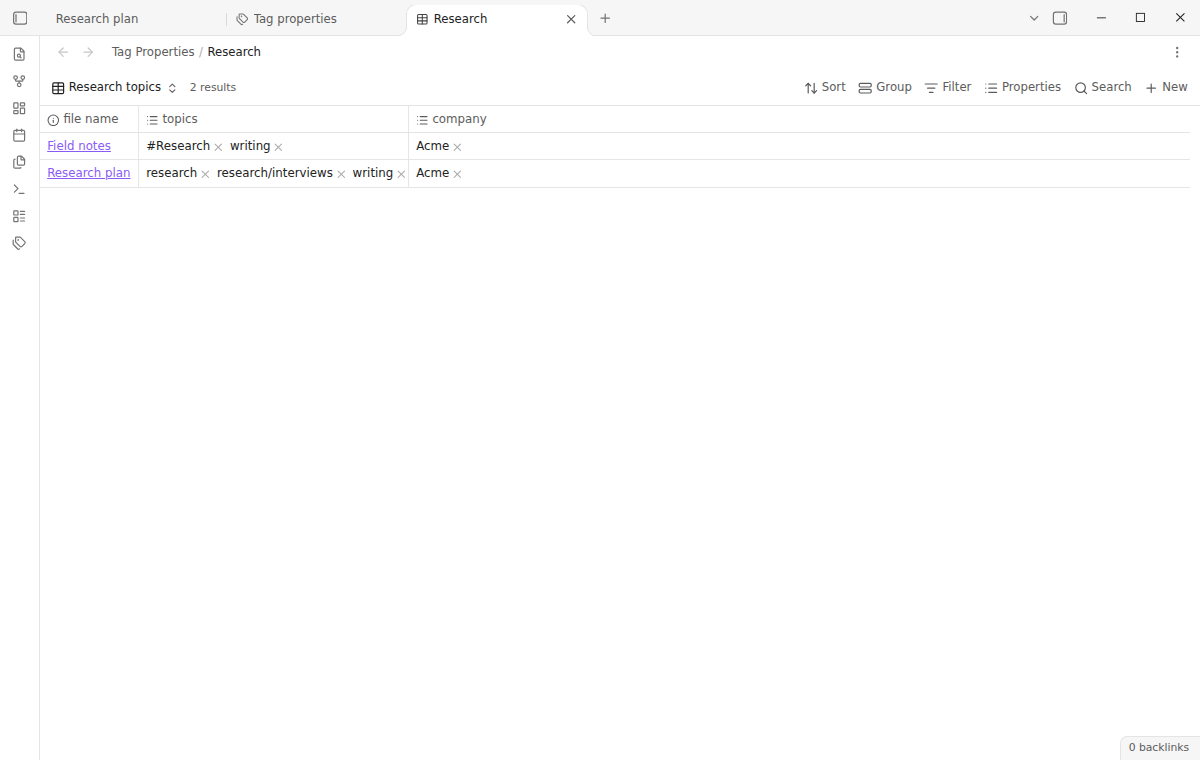Remove research tag from Research plan row
1200x760 pixels.
tap(205, 174)
